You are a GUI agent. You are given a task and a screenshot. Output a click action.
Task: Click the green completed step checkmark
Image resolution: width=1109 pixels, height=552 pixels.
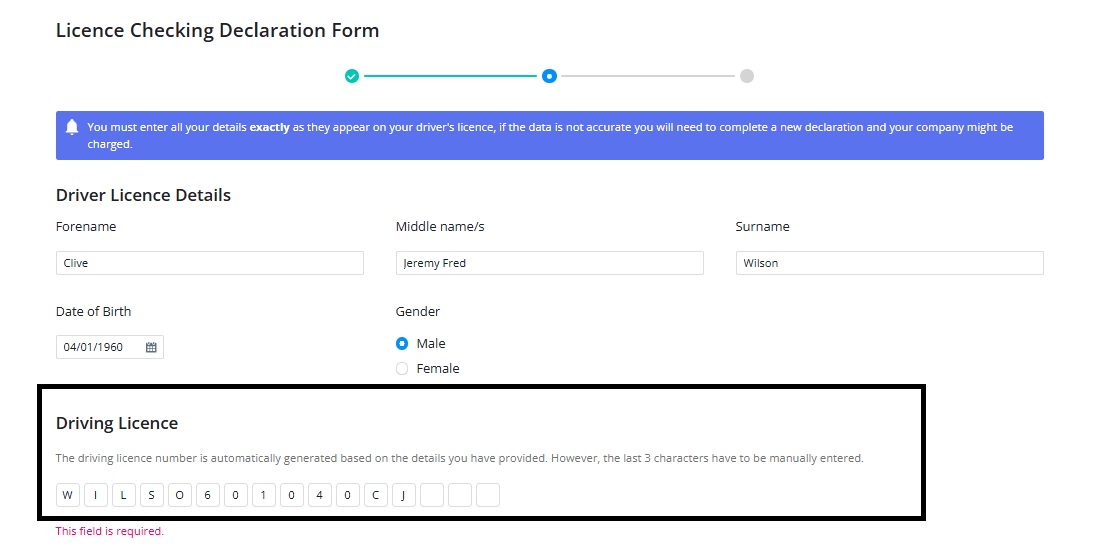(352, 76)
